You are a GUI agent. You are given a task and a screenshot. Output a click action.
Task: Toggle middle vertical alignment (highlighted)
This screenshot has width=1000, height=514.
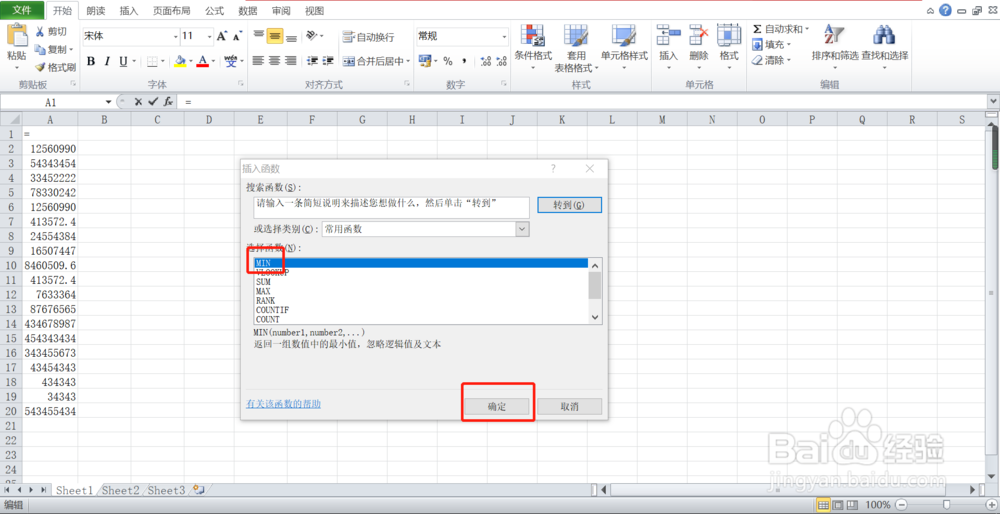point(275,36)
